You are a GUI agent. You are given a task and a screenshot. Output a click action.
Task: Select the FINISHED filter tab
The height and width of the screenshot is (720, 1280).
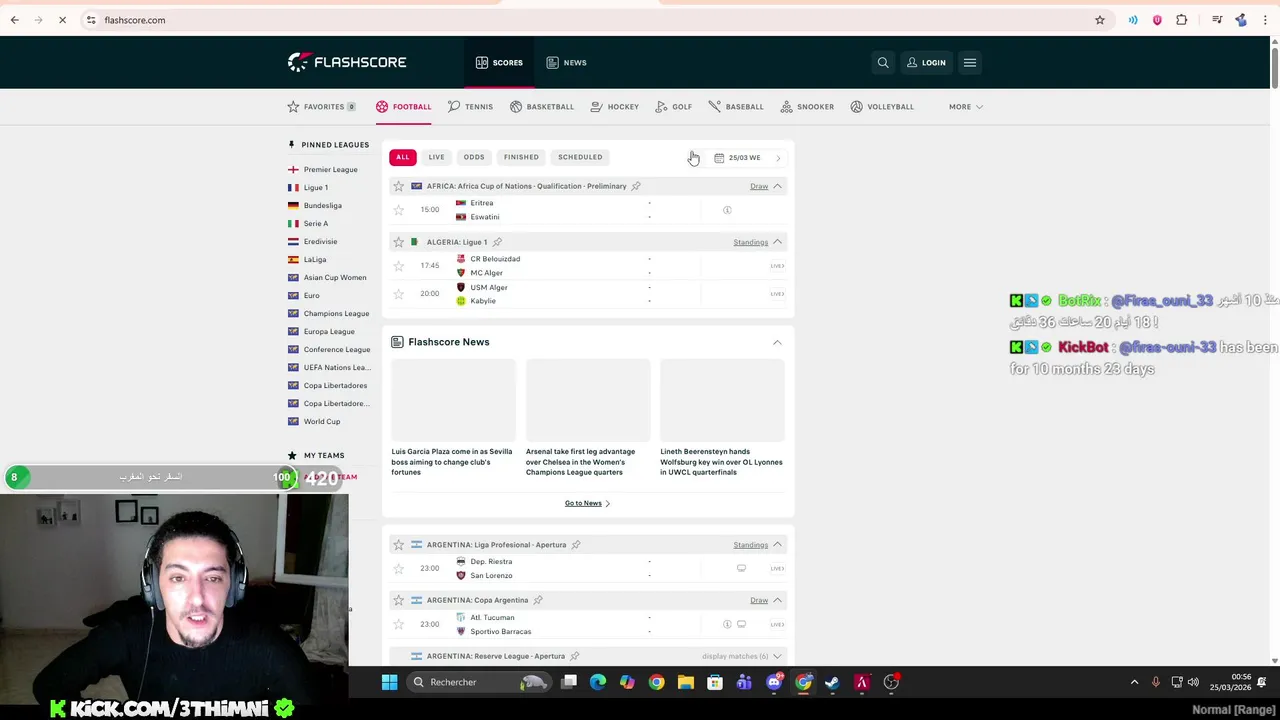click(521, 157)
